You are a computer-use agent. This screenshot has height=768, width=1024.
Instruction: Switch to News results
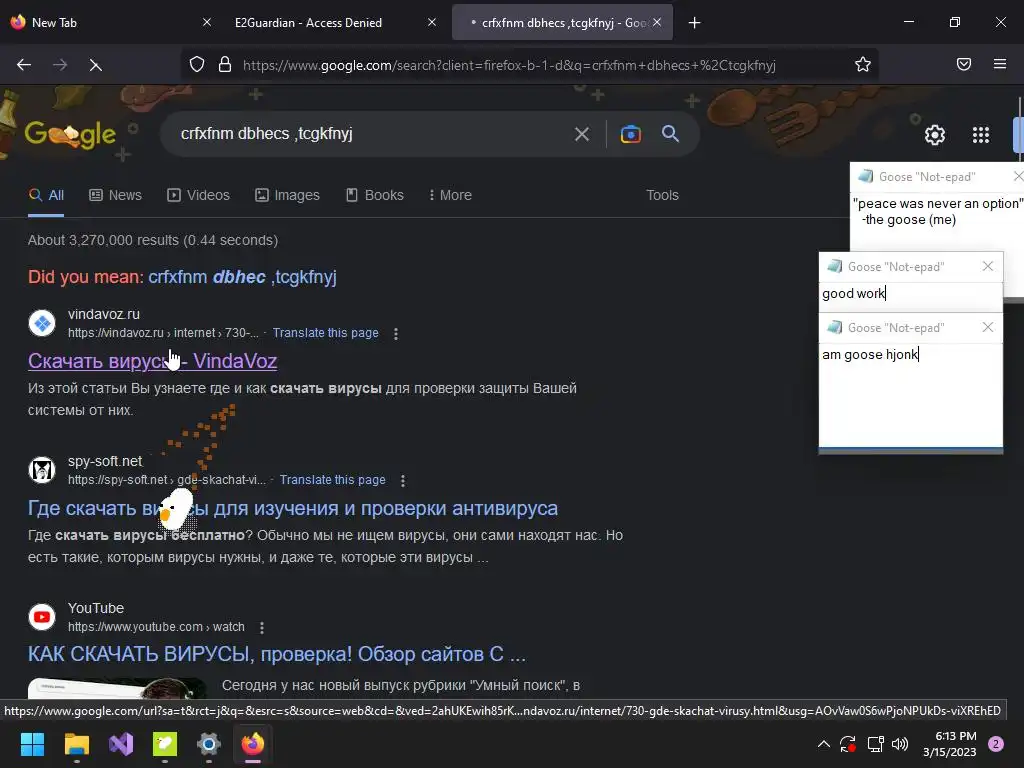point(116,195)
